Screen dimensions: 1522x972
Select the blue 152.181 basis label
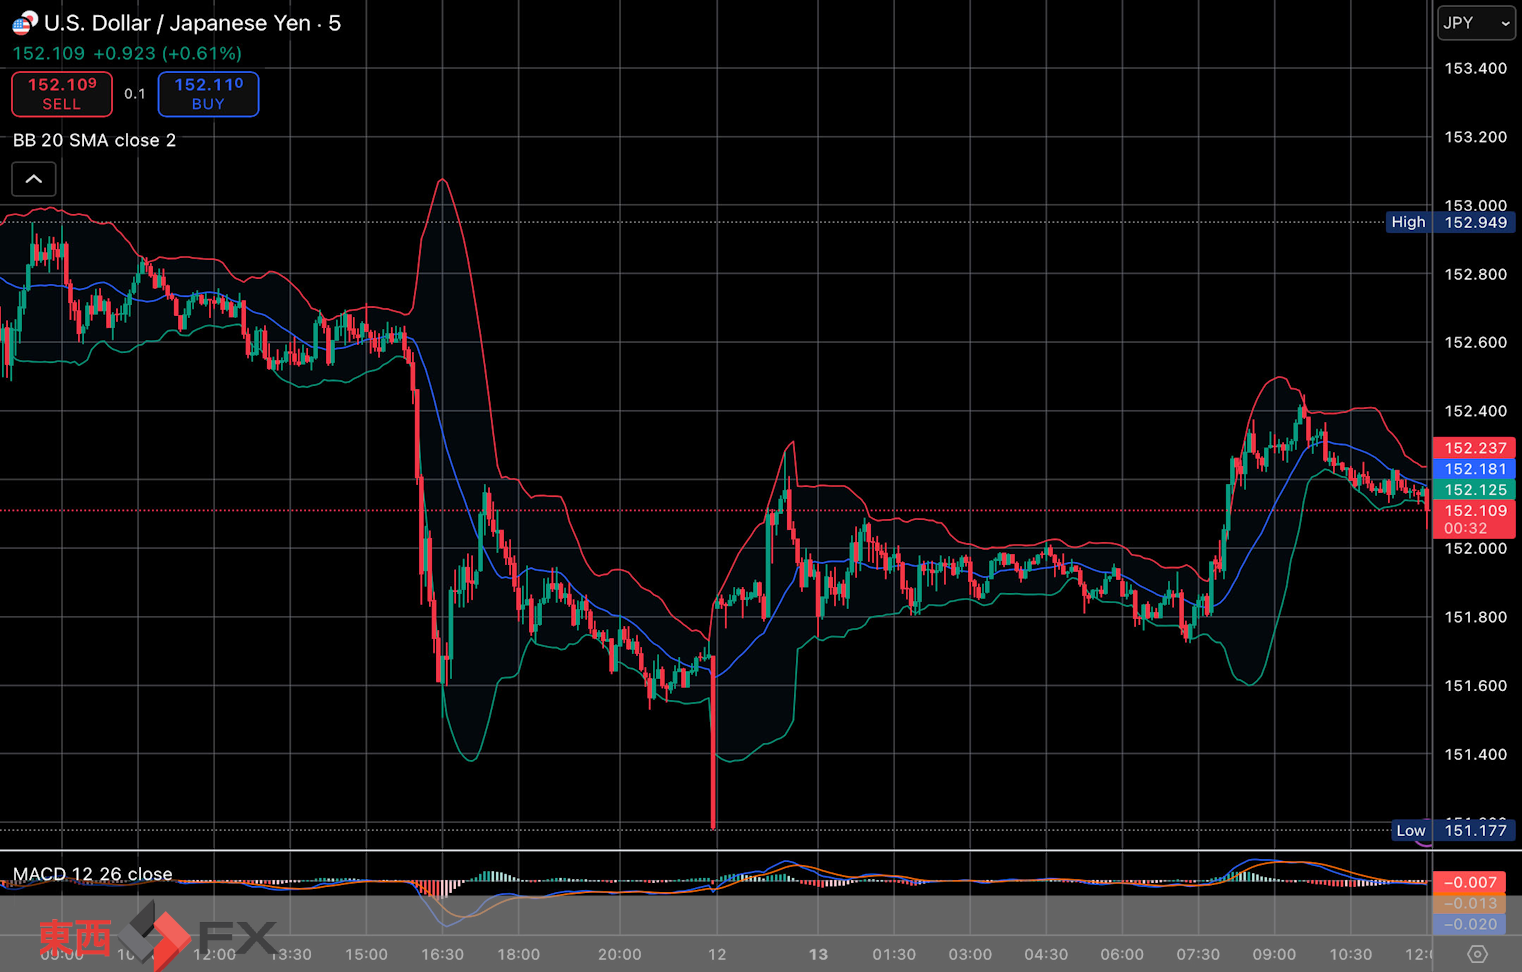1474,469
